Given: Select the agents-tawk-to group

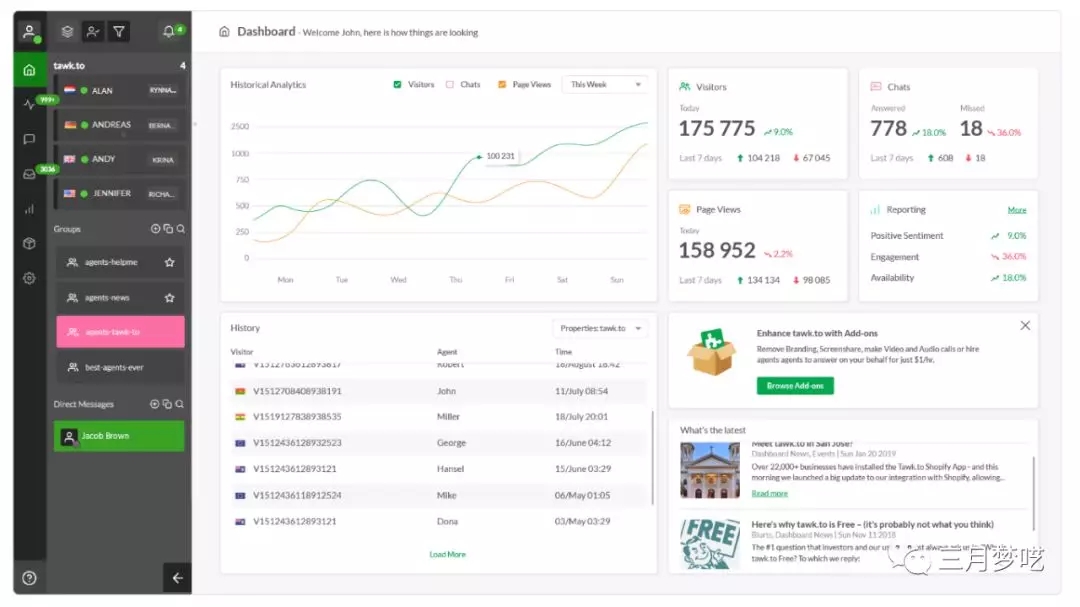Looking at the screenshot, I should (x=120, y=332).
